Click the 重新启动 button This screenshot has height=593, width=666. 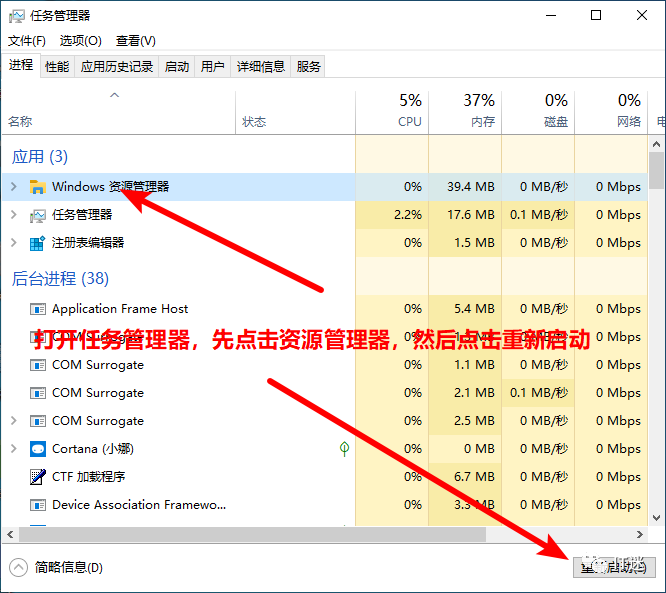click(x=614, y=567)
